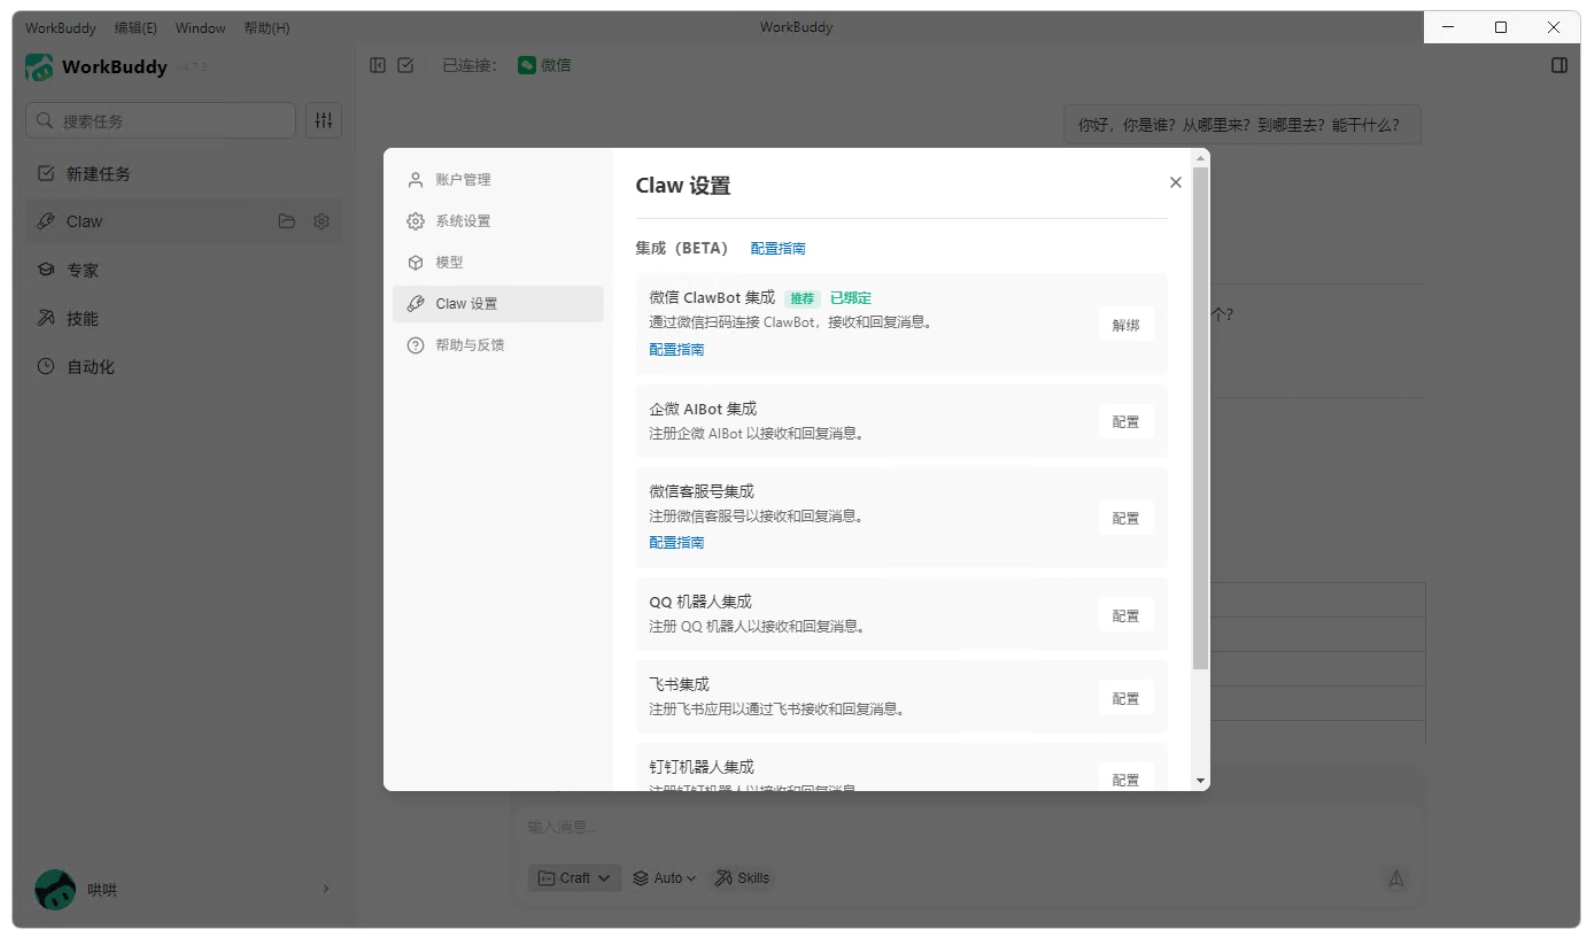Click the 推荐 badge on 微信 ClawBot
This screenshot has height=938, width=1588.
802,298
